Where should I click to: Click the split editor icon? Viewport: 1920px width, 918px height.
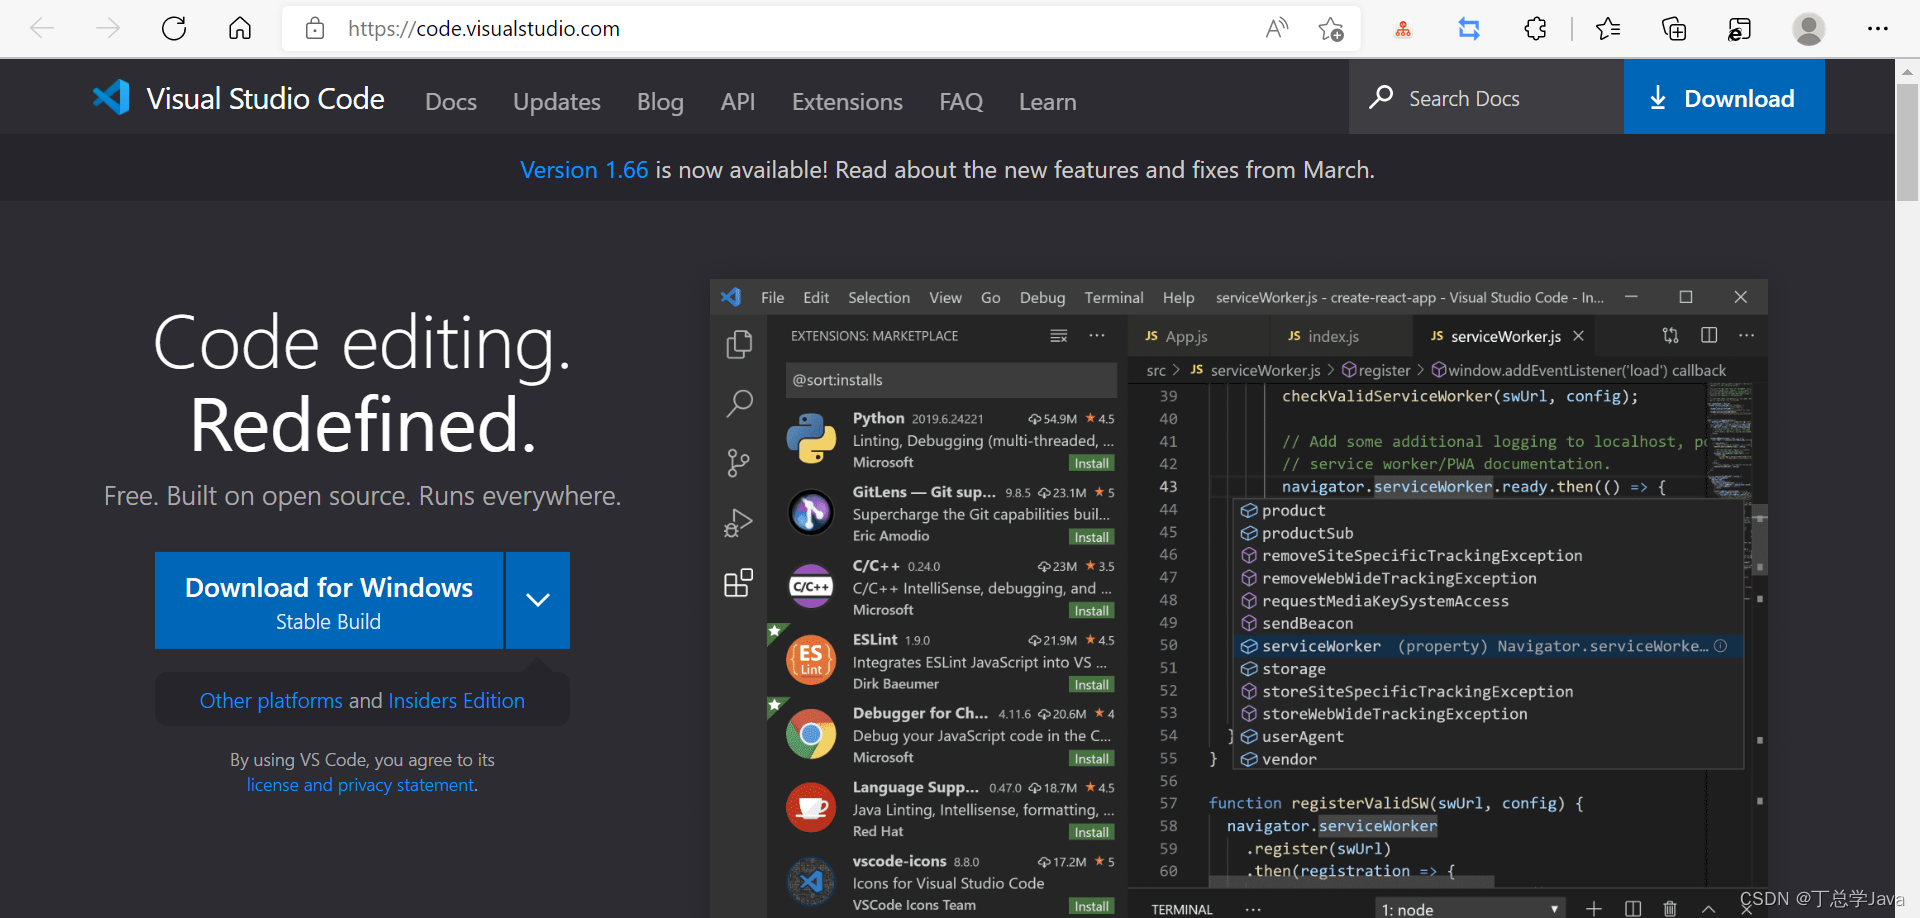(1709, 335)
